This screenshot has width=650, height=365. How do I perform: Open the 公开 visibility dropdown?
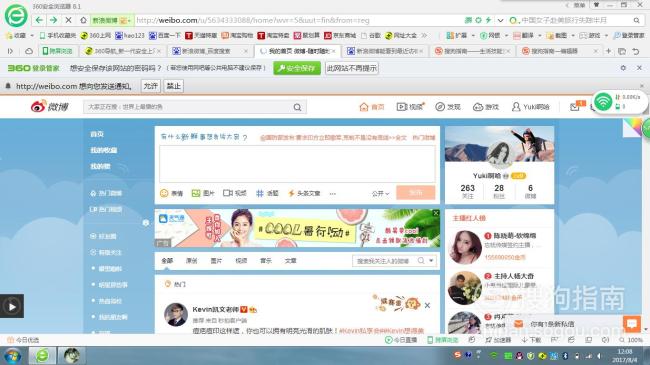[x=380, y=193]
